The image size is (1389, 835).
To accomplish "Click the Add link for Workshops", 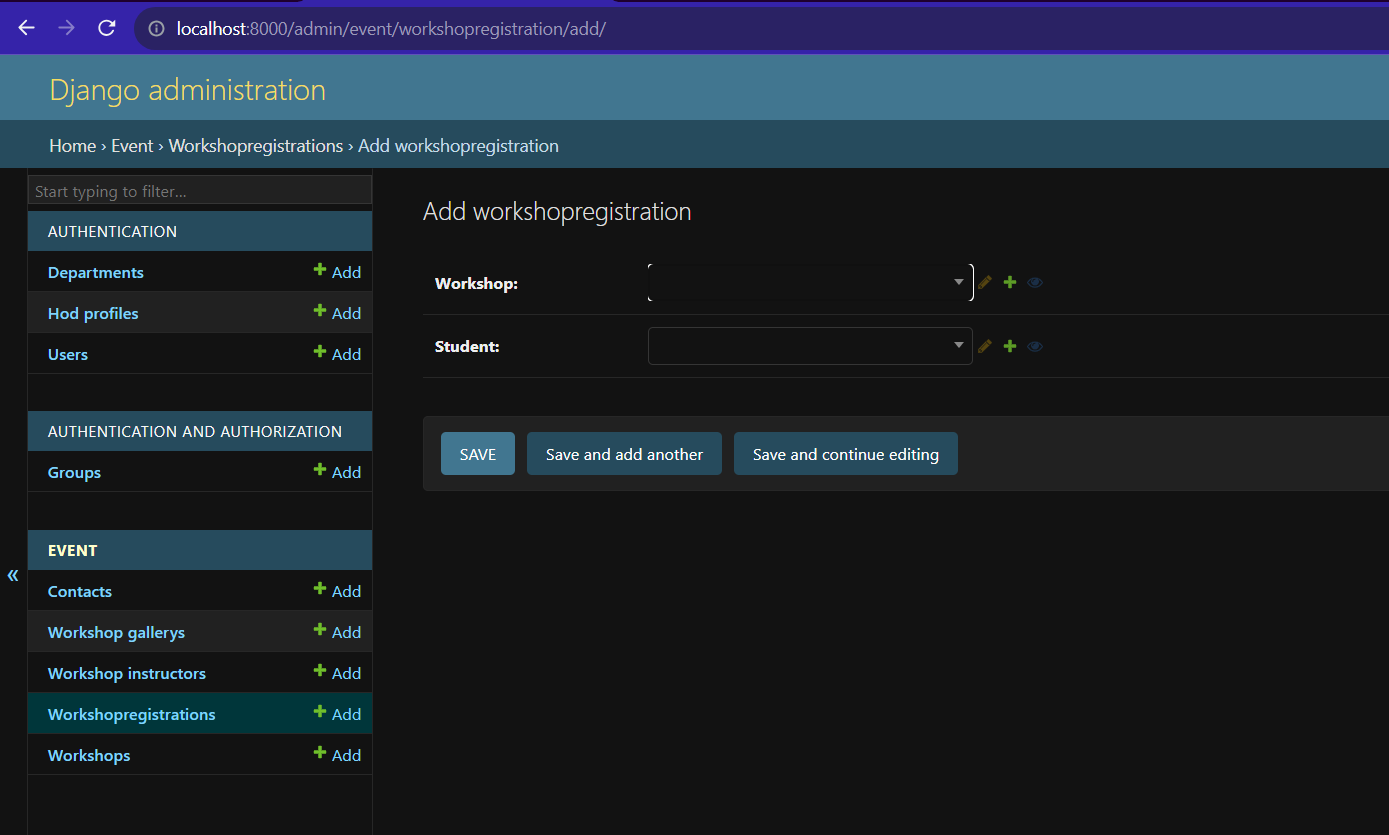I will (x=337, y=755).
